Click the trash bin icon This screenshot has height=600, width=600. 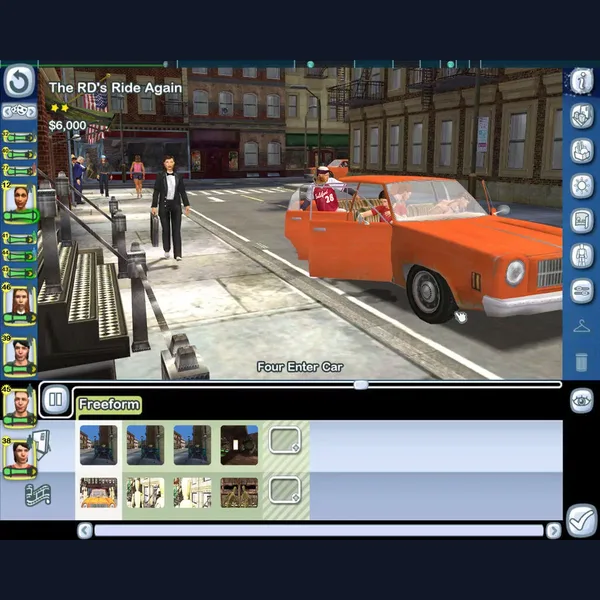click(581, 362)
